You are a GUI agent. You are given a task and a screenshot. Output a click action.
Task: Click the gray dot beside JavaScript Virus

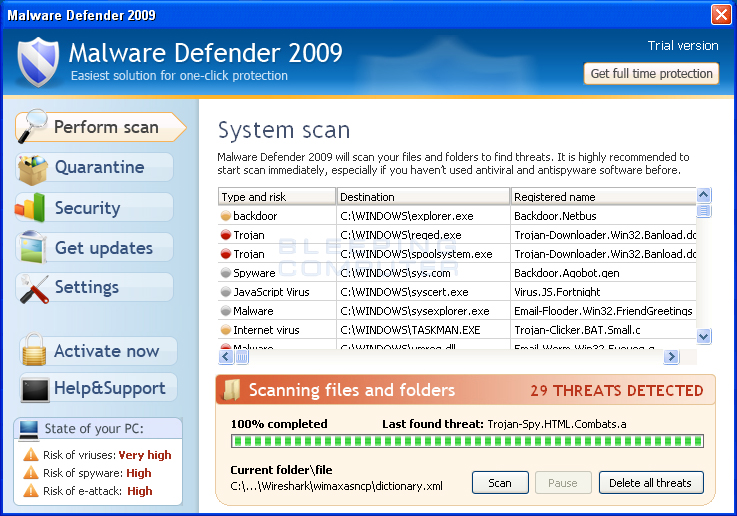[x=226, y=292]
